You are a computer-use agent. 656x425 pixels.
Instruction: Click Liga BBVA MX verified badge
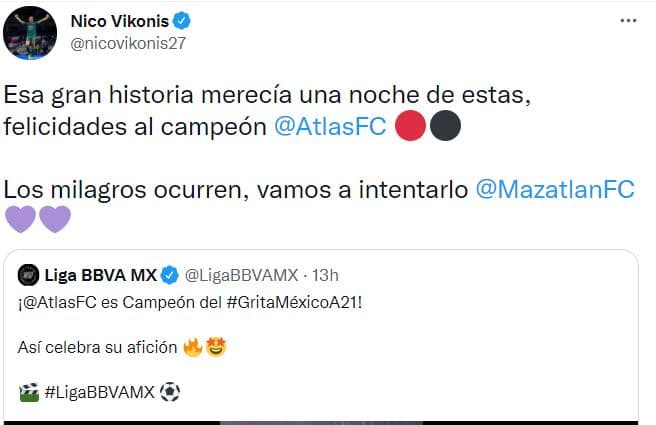(170, 275)
